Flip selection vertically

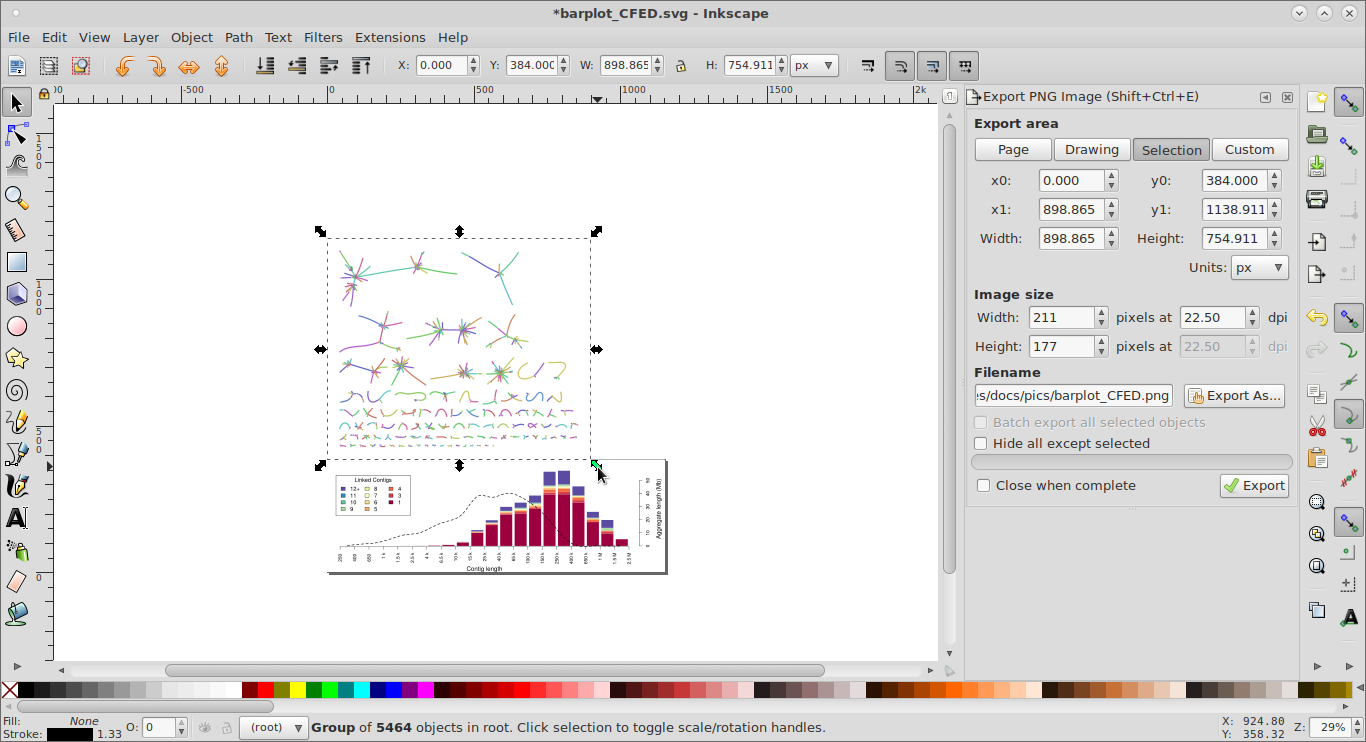(221, 66)
